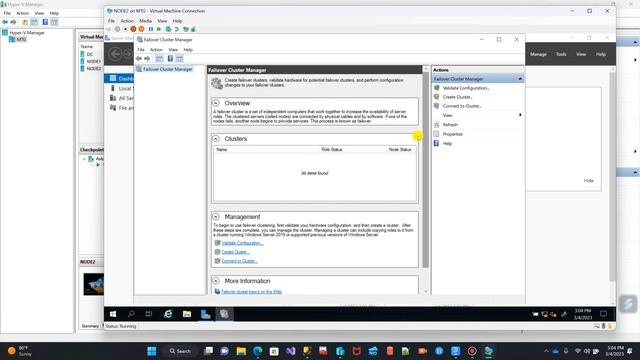Click Up folder icon in Hyper-V Manager toolbar
Image resolution: width=640 pixels, height=360 pixels.
pyautogui.click(x=25, y=22)
